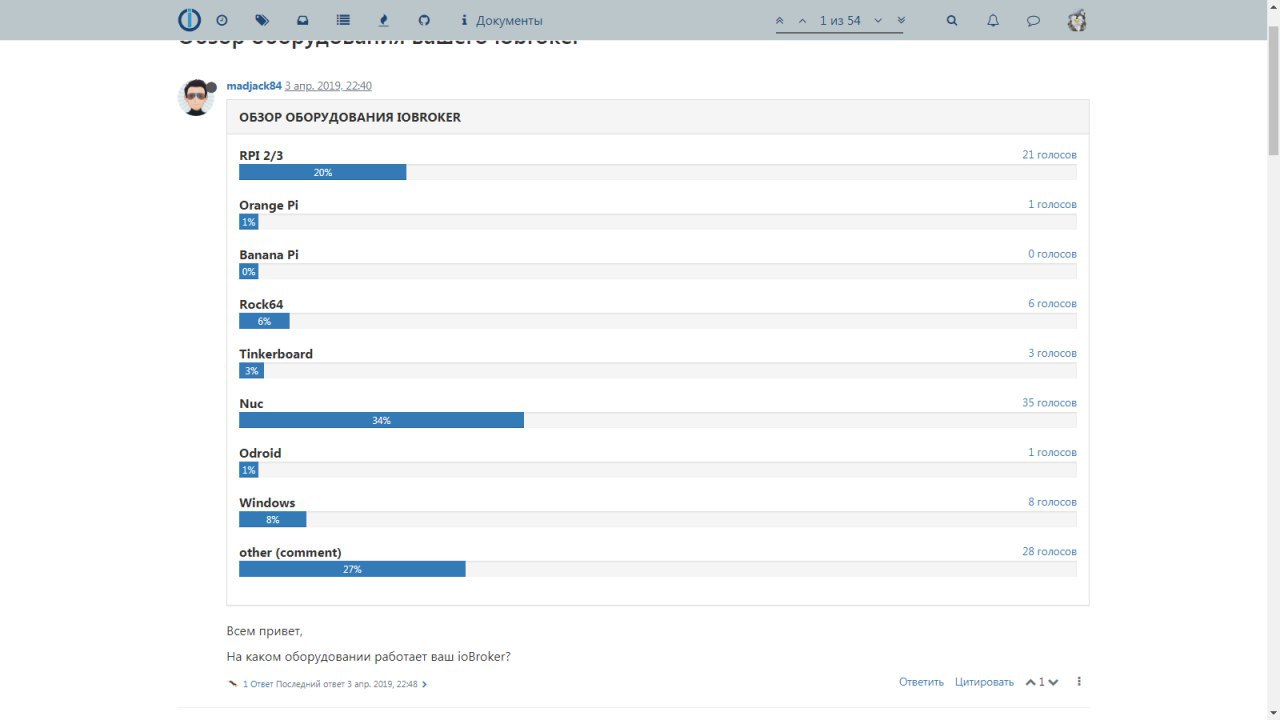Screen dimensions: 1280x720
Task: Vote for Rock64 option
Action: point(261,304)
